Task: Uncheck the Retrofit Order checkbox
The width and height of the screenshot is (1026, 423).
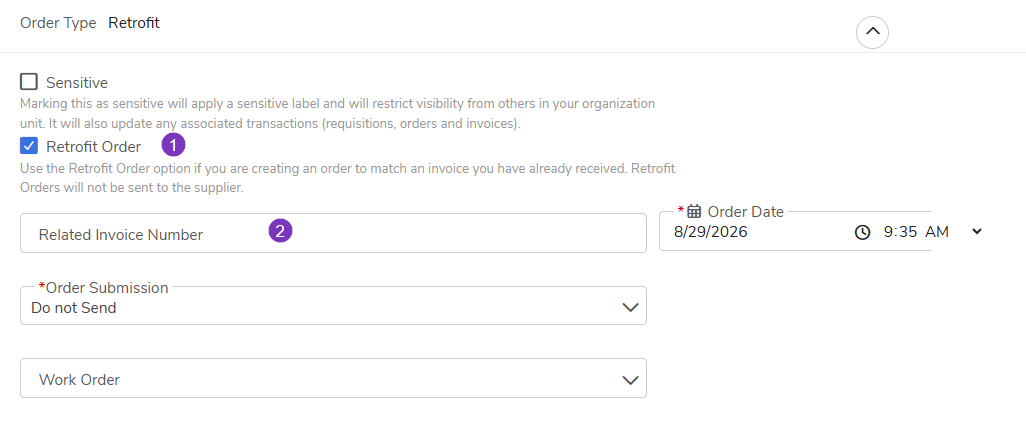Action: (29, 146)
